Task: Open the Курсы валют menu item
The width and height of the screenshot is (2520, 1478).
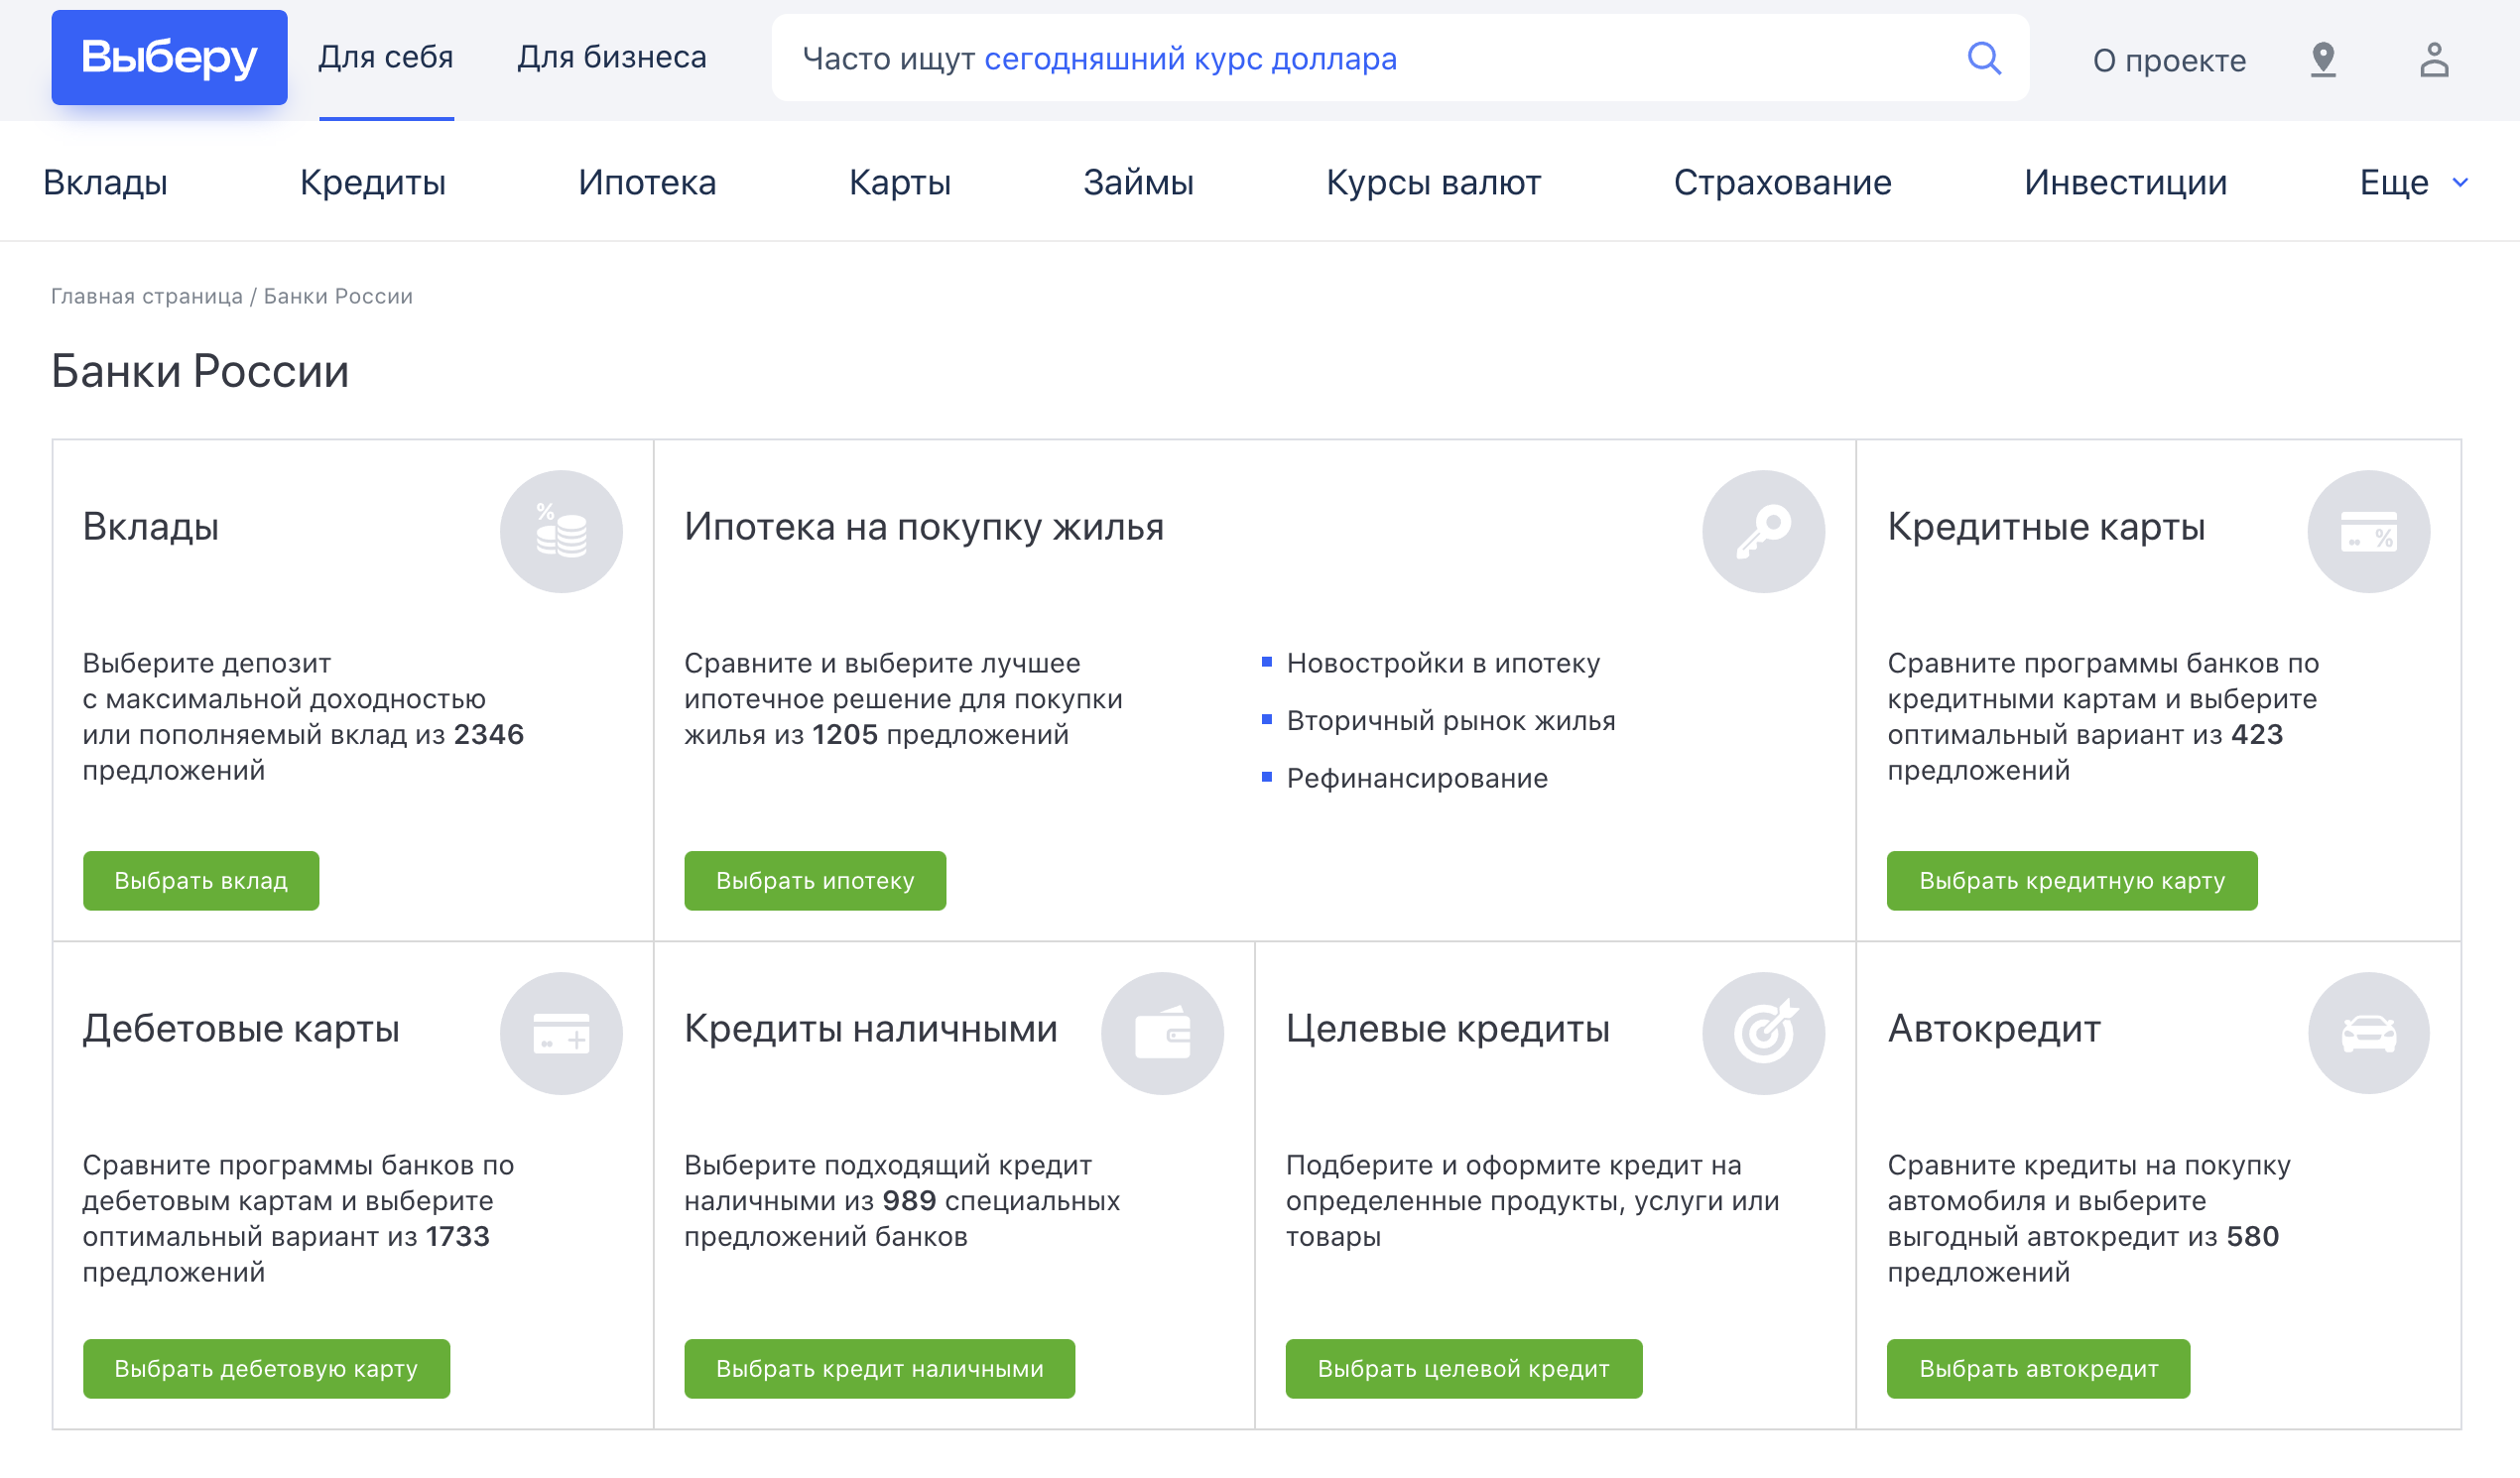Action: 1433,182
